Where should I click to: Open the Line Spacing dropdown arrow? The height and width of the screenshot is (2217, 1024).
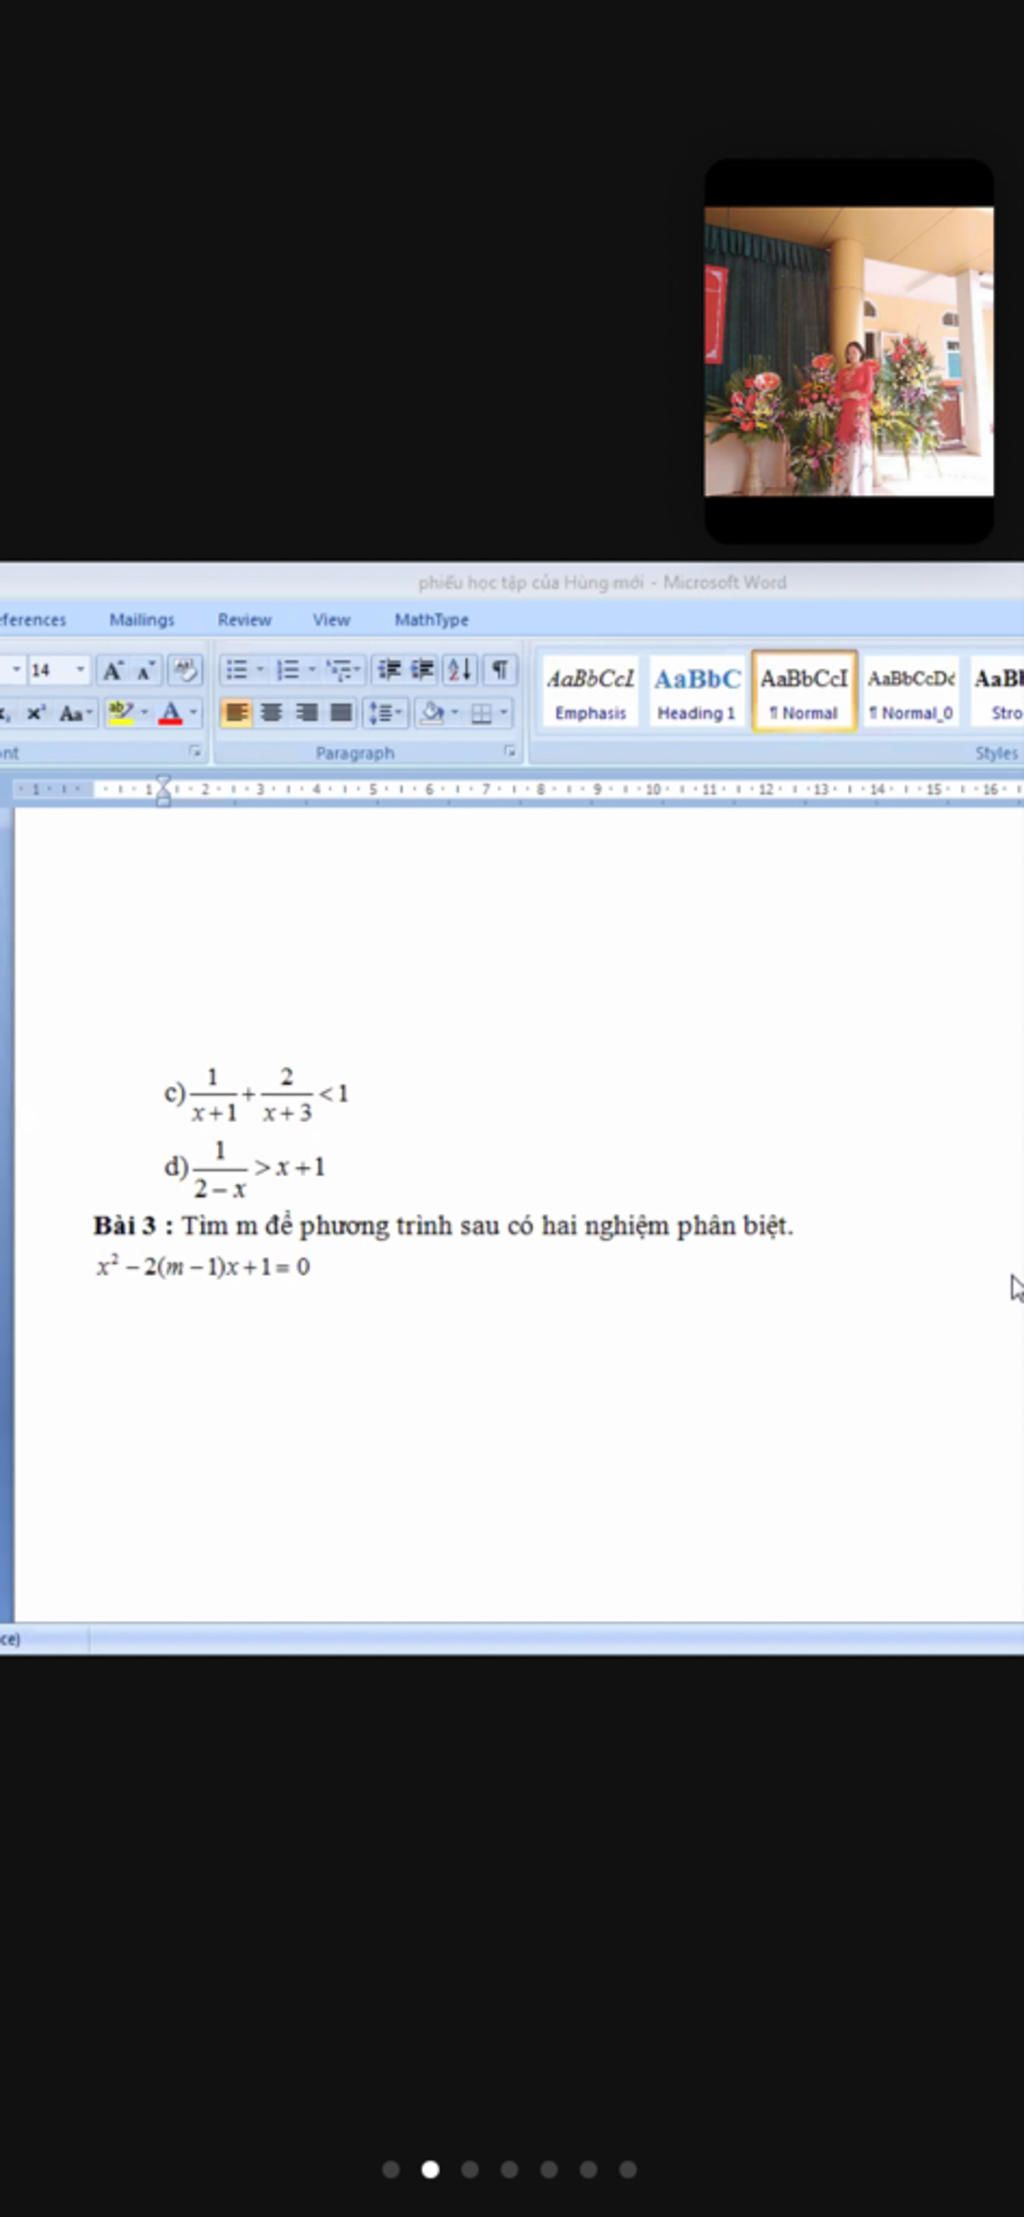click(399, 714)
